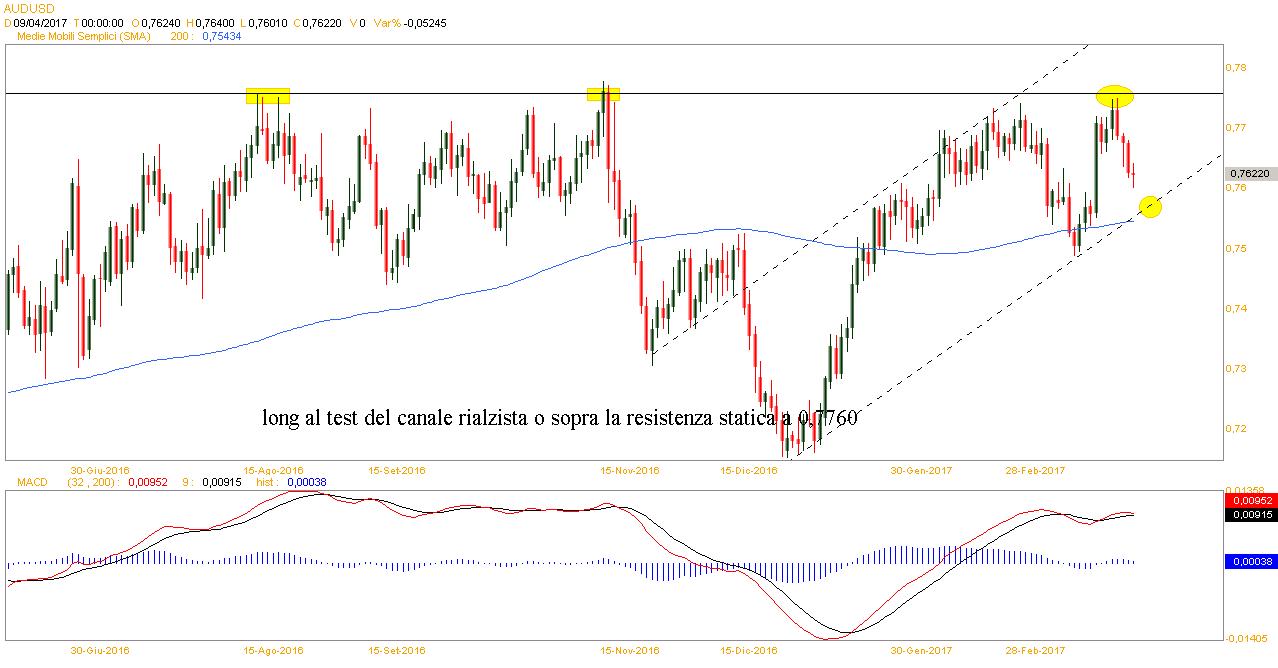Click the -0,01405 MACD scale value
The width and height of the screenshot is (1278, 668).
pos(1250,638)
